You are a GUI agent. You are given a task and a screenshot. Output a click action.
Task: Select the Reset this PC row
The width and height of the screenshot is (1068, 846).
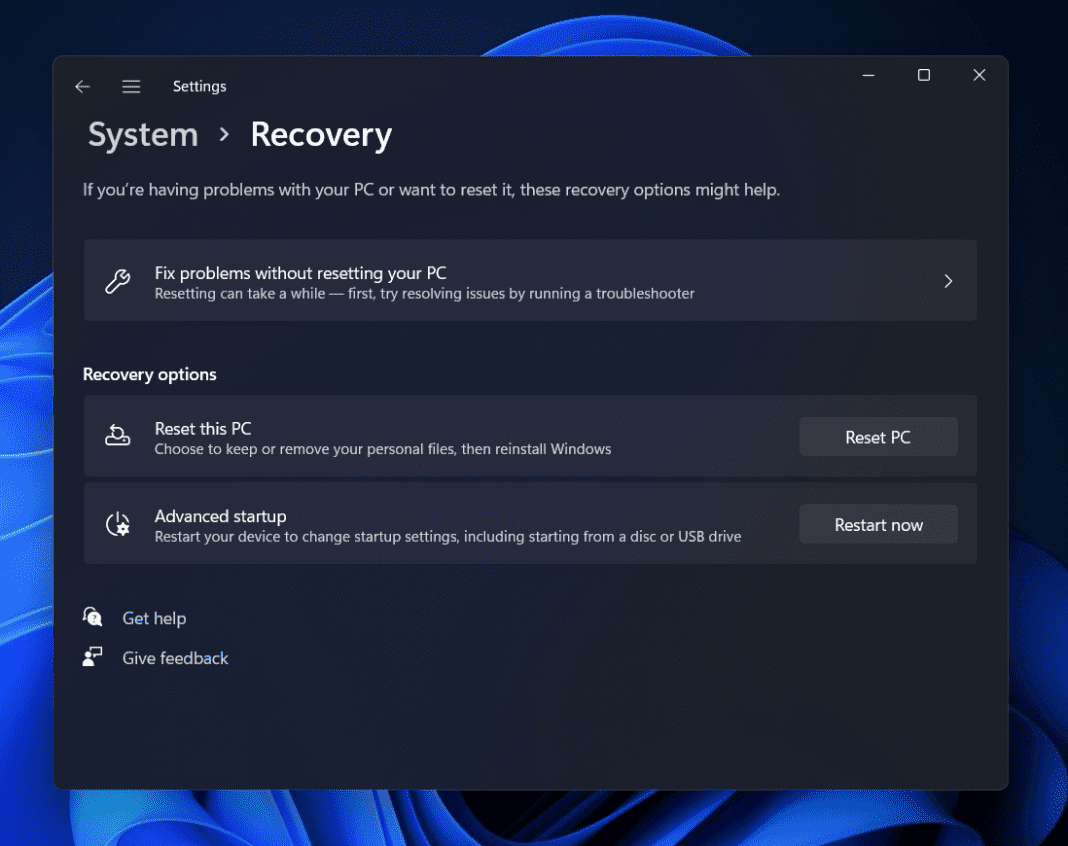pyautogui.click(x=450, y=436)
